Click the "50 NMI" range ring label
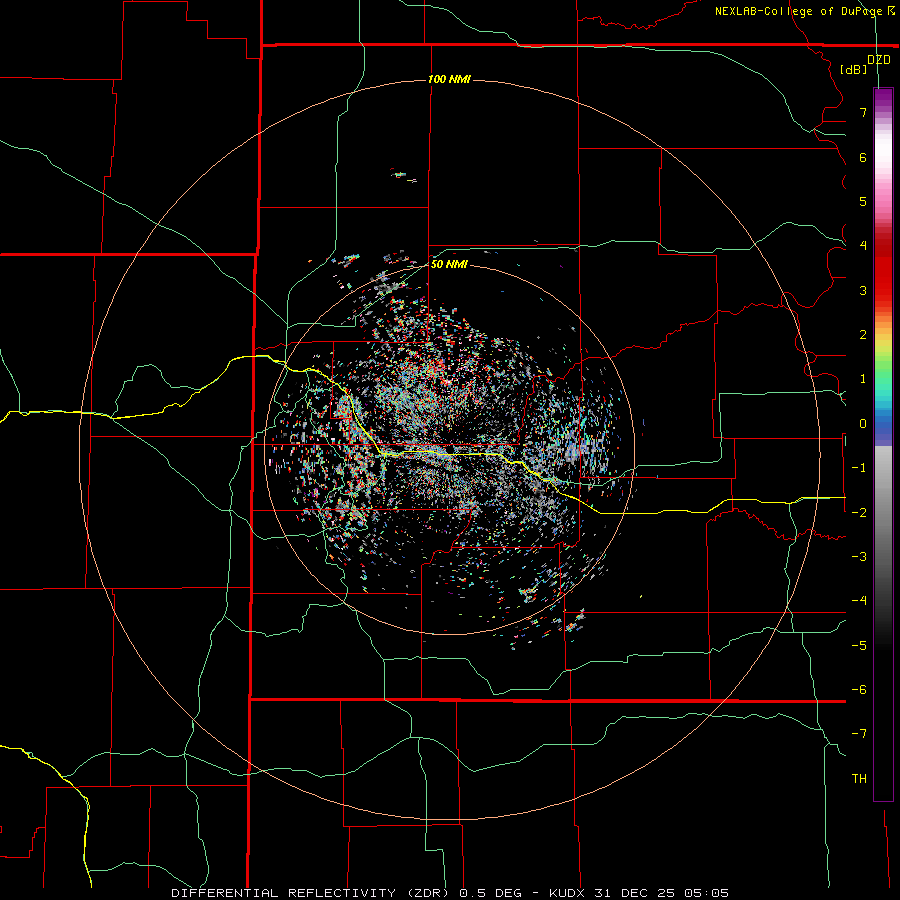The image size is (900, 900). (x=449, y=264)
